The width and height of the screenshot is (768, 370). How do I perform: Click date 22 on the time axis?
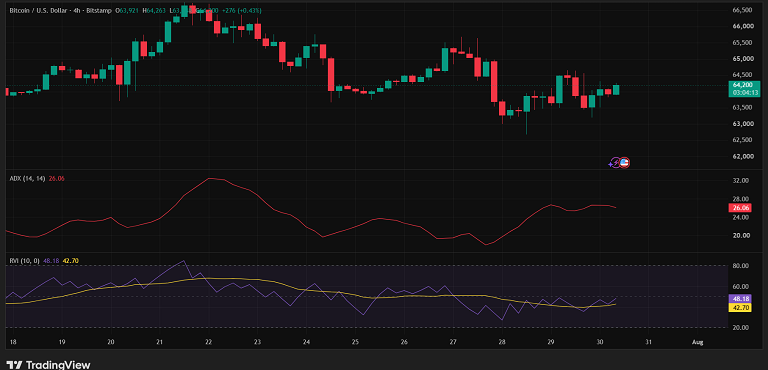(x=208, y=342)
